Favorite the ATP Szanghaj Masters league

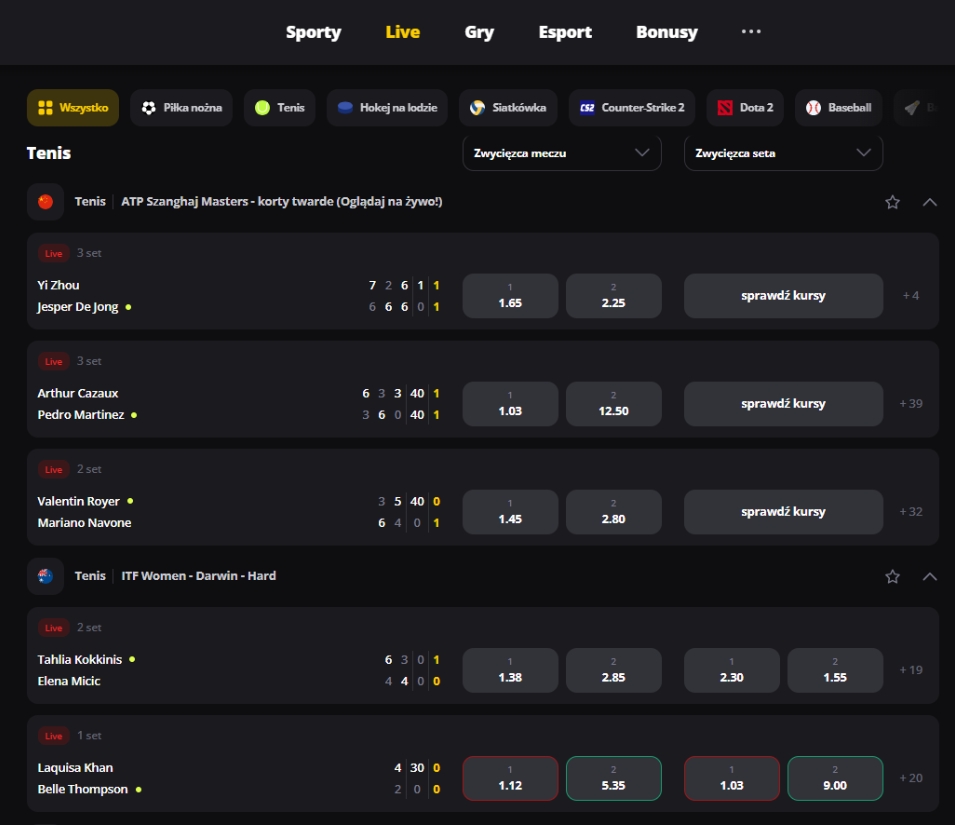892,202
